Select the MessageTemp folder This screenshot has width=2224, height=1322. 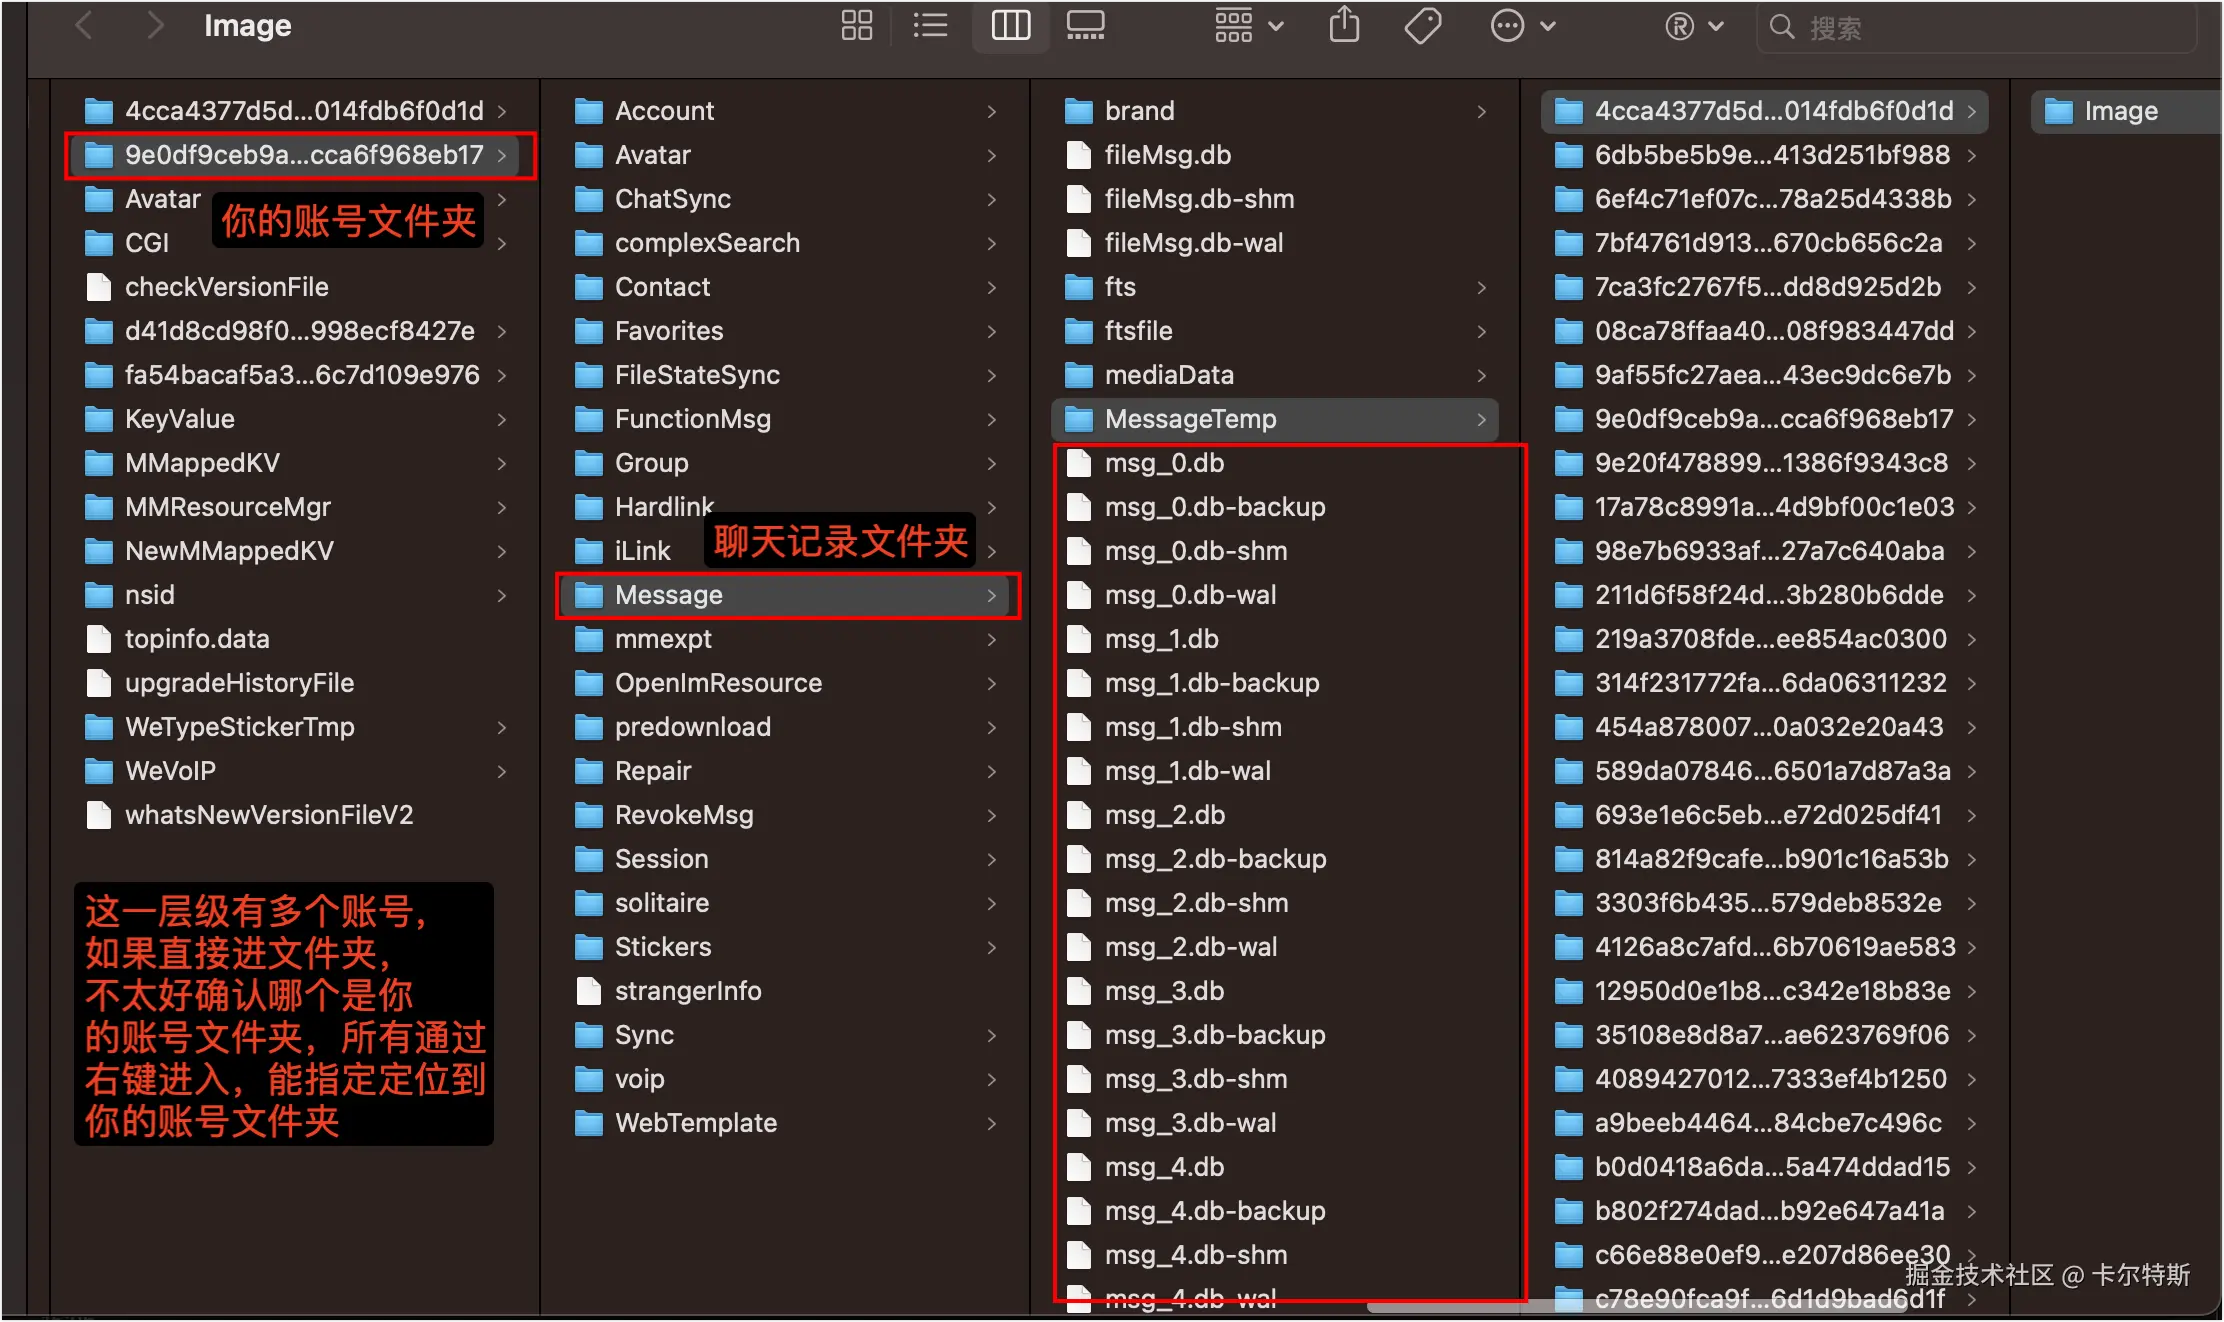click(1190, 419)
